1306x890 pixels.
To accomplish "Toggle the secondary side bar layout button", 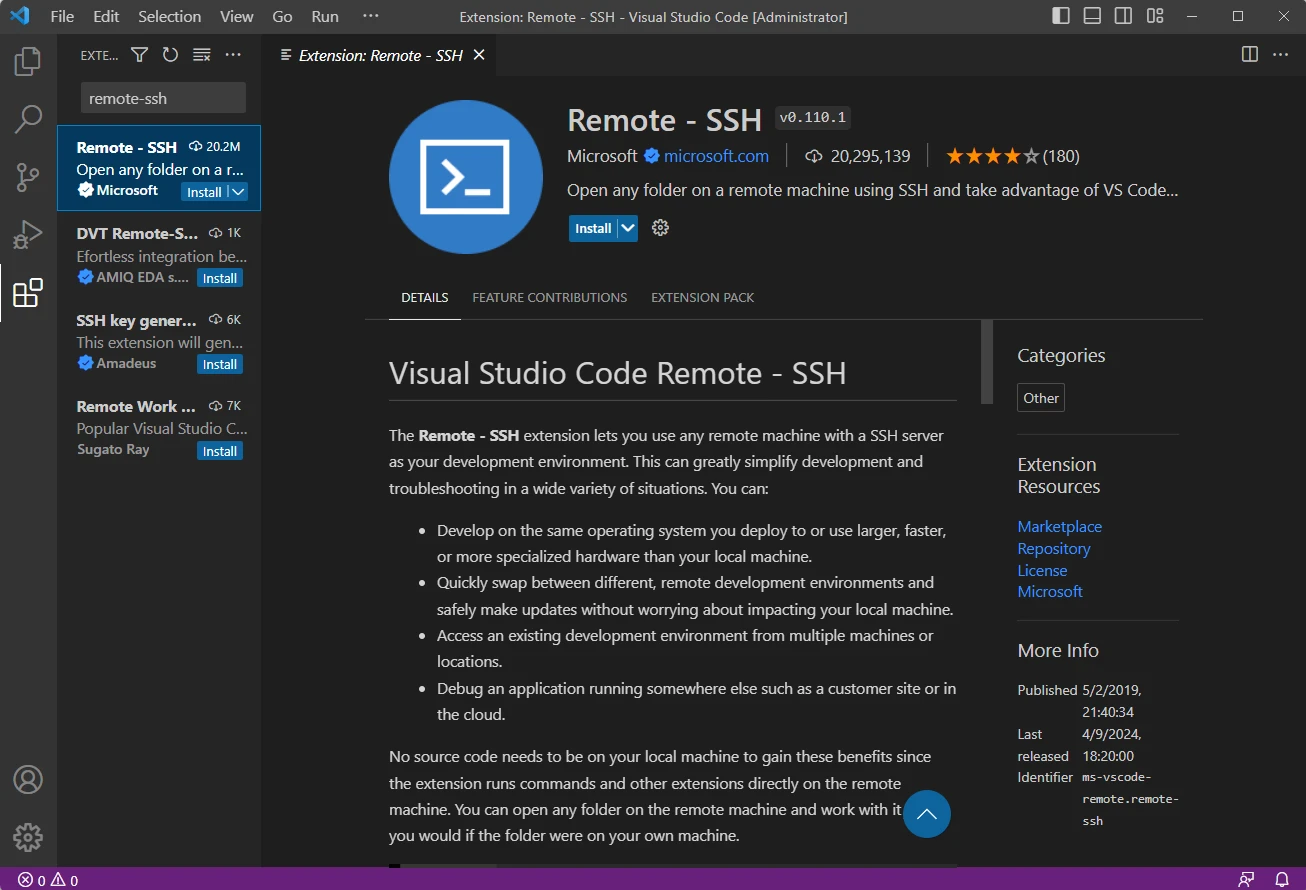I will pos(1123,16).
